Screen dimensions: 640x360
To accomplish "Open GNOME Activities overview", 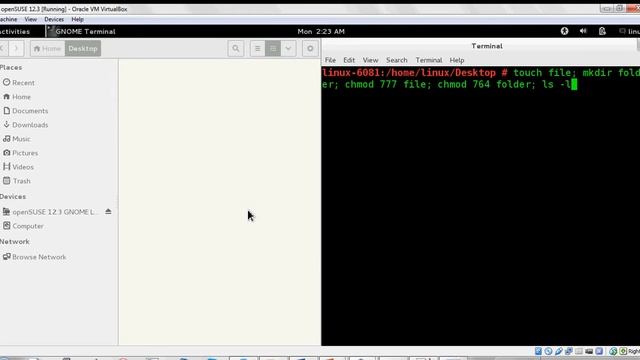I will click(15, 31).
